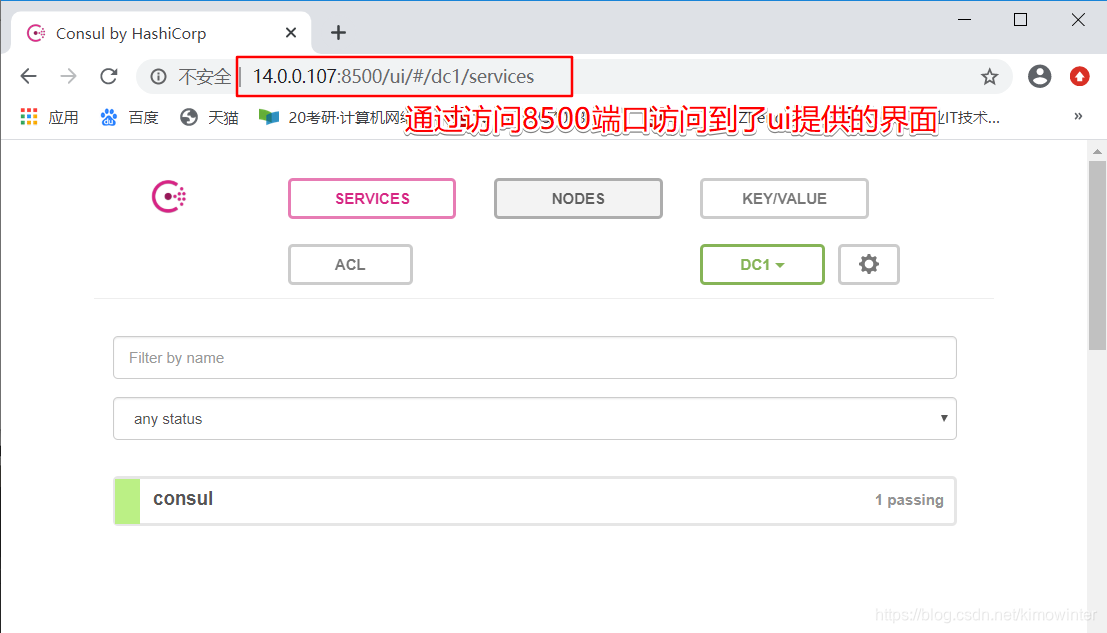This screenshot has width=1107, height=633.
Task: Expand the any status dropdown
Action: pyautogui.click(x=535, y=418)
